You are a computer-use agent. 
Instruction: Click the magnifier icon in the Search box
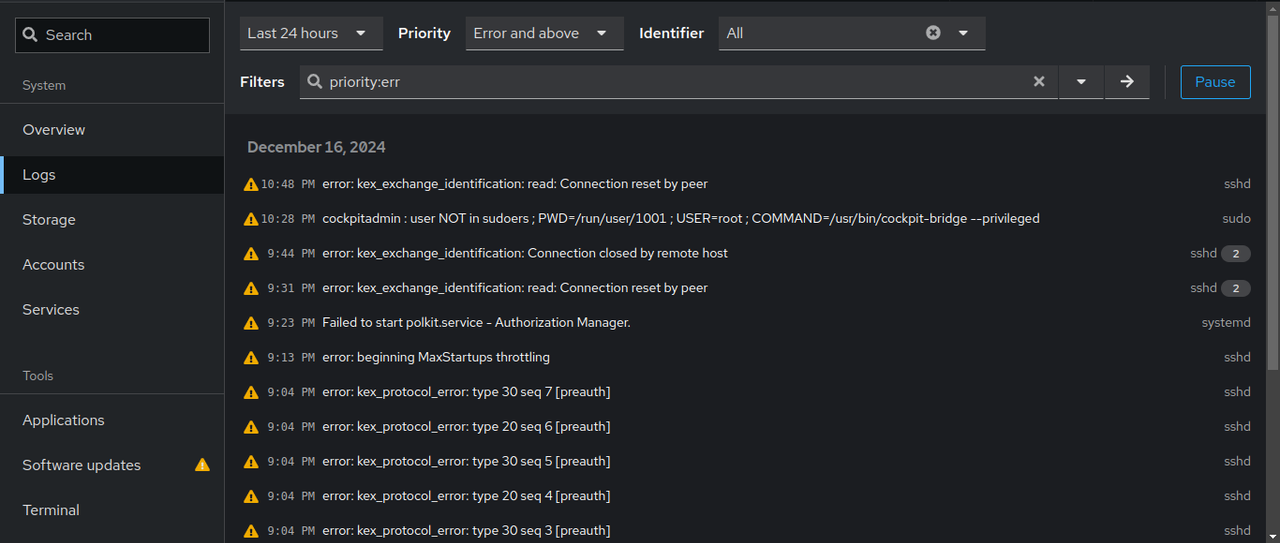pos(30,35)
